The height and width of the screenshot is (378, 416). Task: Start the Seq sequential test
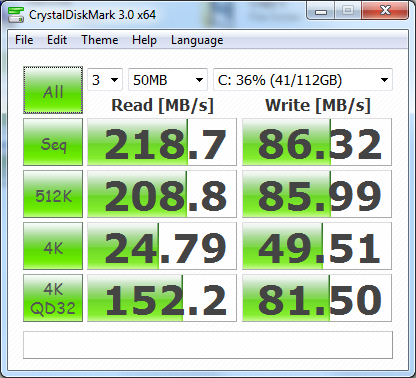[53, 142]
